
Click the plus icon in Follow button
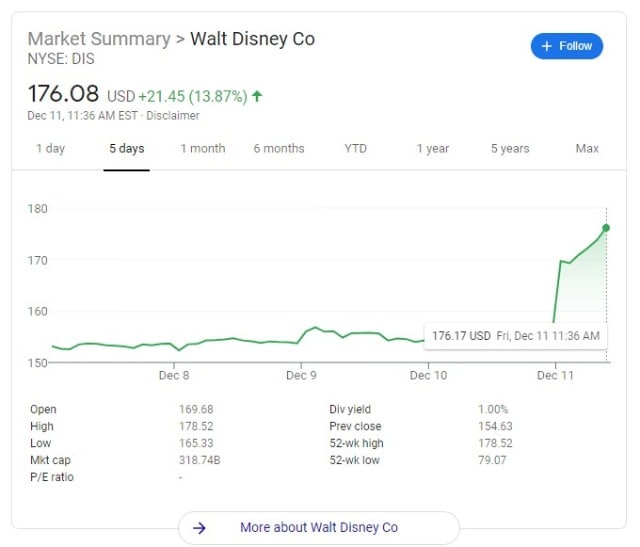(547, 46)
